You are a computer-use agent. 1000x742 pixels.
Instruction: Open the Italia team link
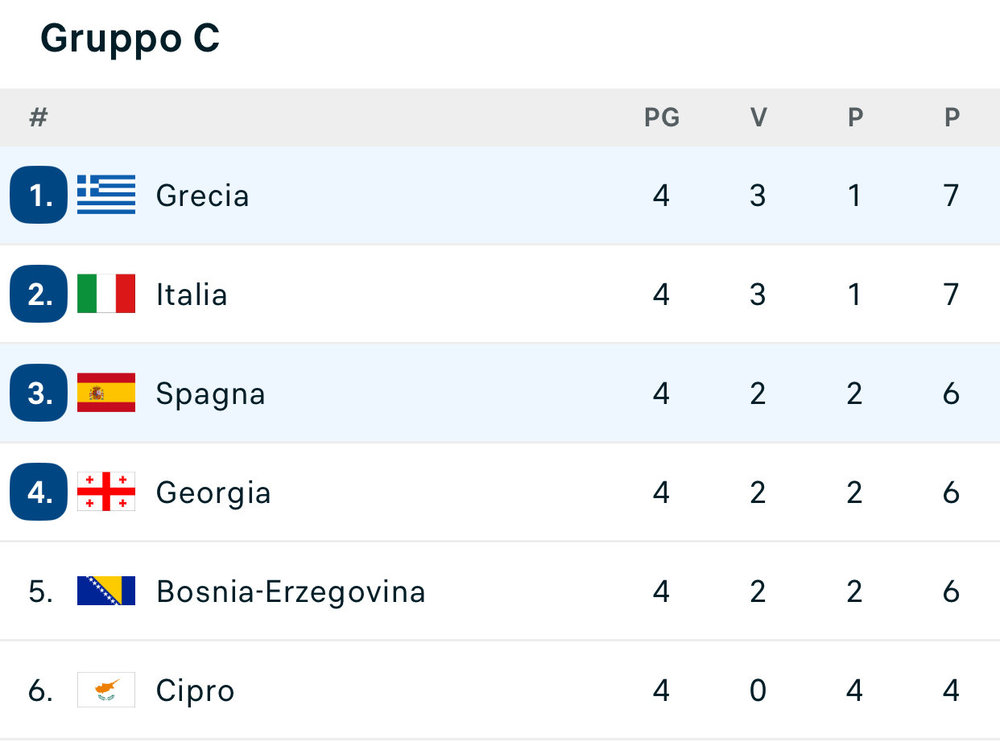tap(191, 295)
